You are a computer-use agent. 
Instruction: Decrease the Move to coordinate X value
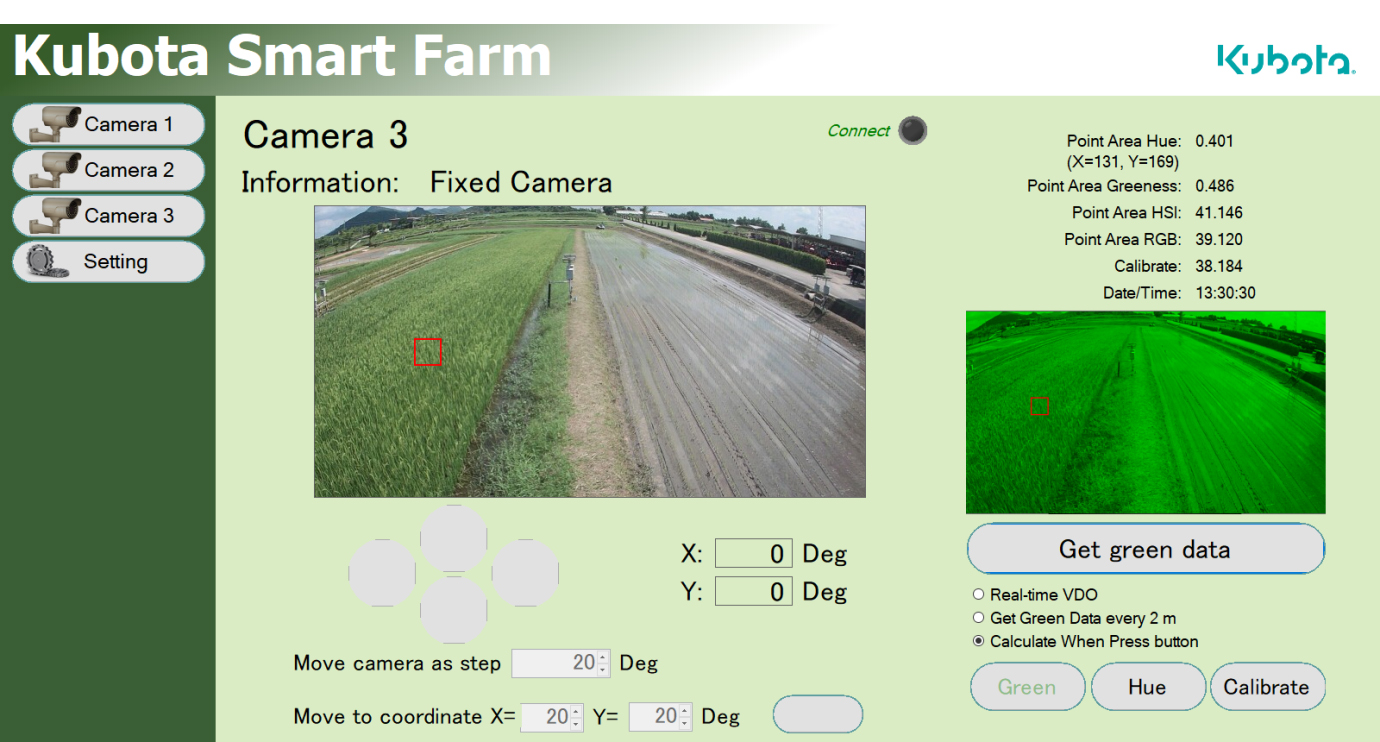click(576, 723)
